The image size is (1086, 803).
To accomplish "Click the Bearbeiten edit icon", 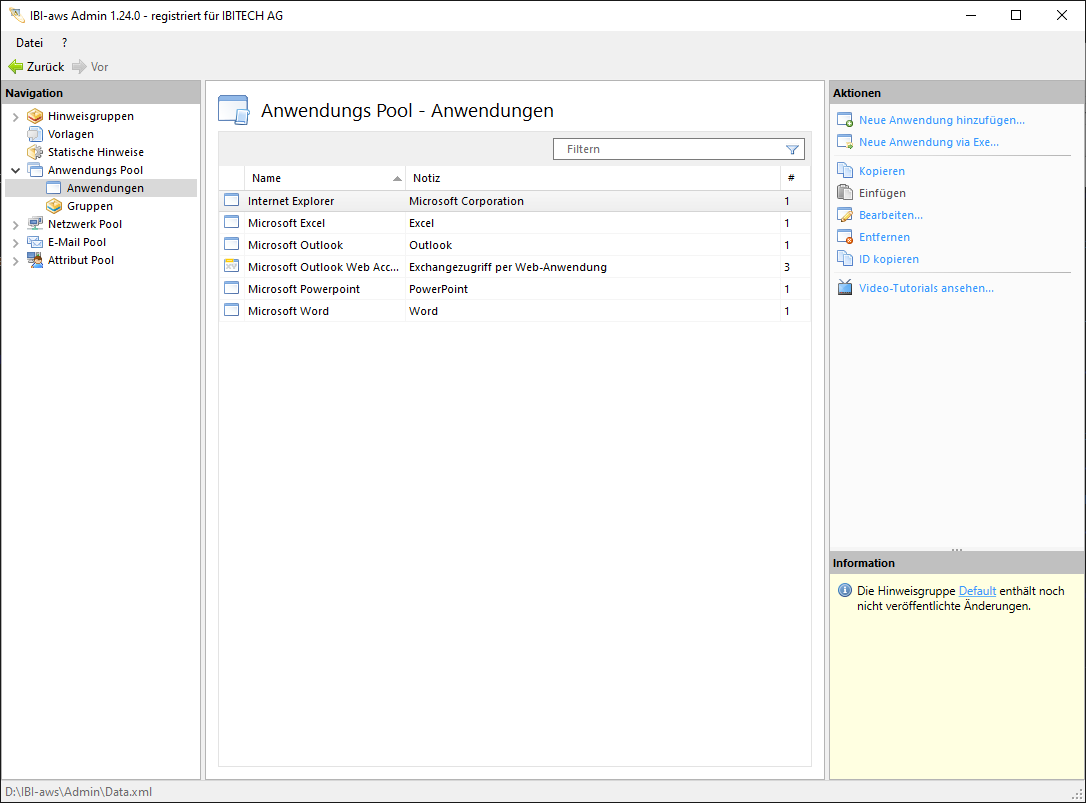I will 844,215.
